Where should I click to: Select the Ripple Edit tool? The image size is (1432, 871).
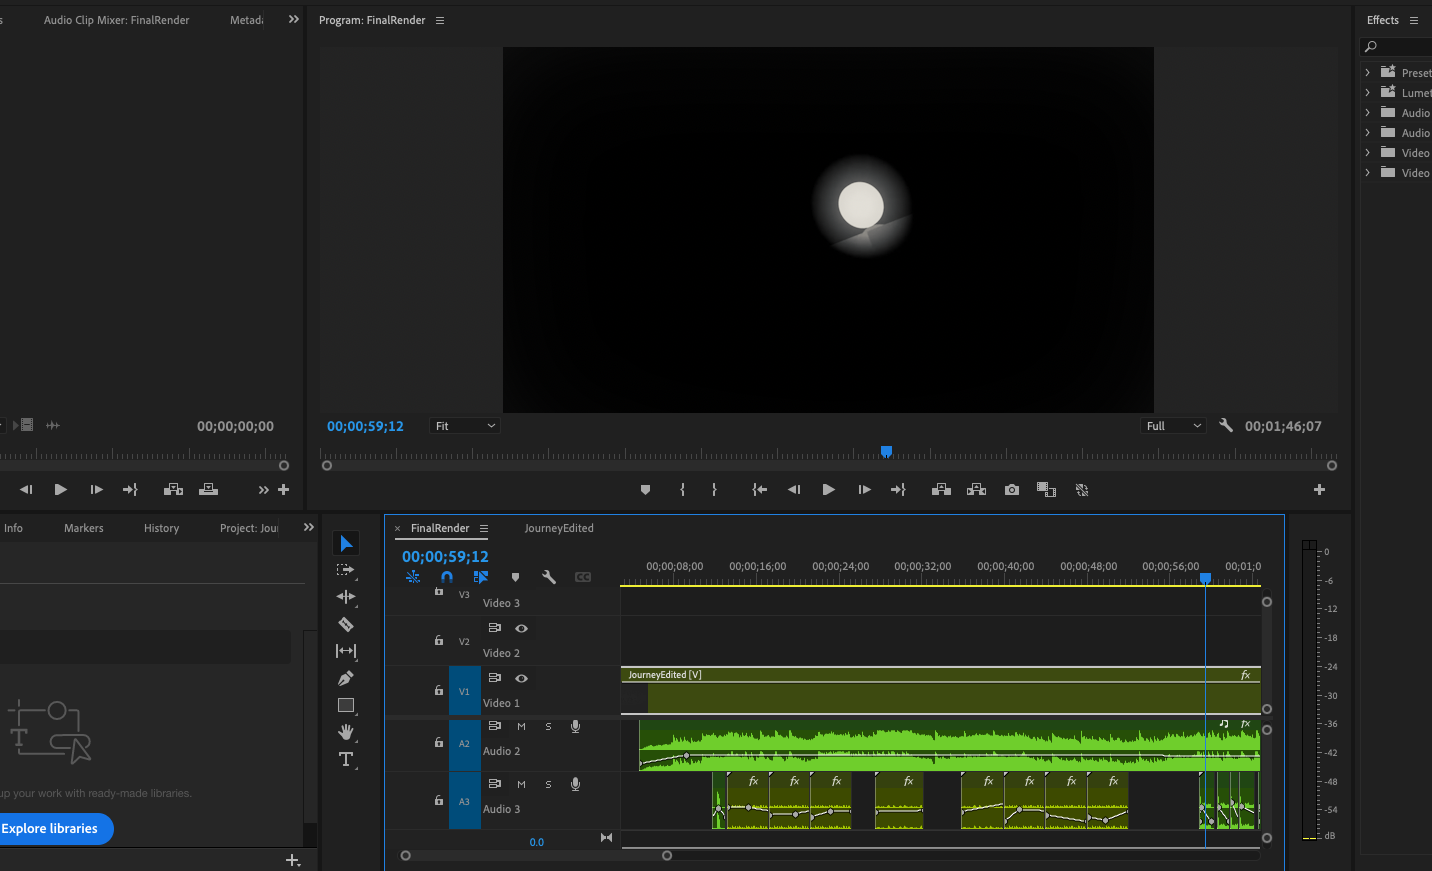[346, 597]
